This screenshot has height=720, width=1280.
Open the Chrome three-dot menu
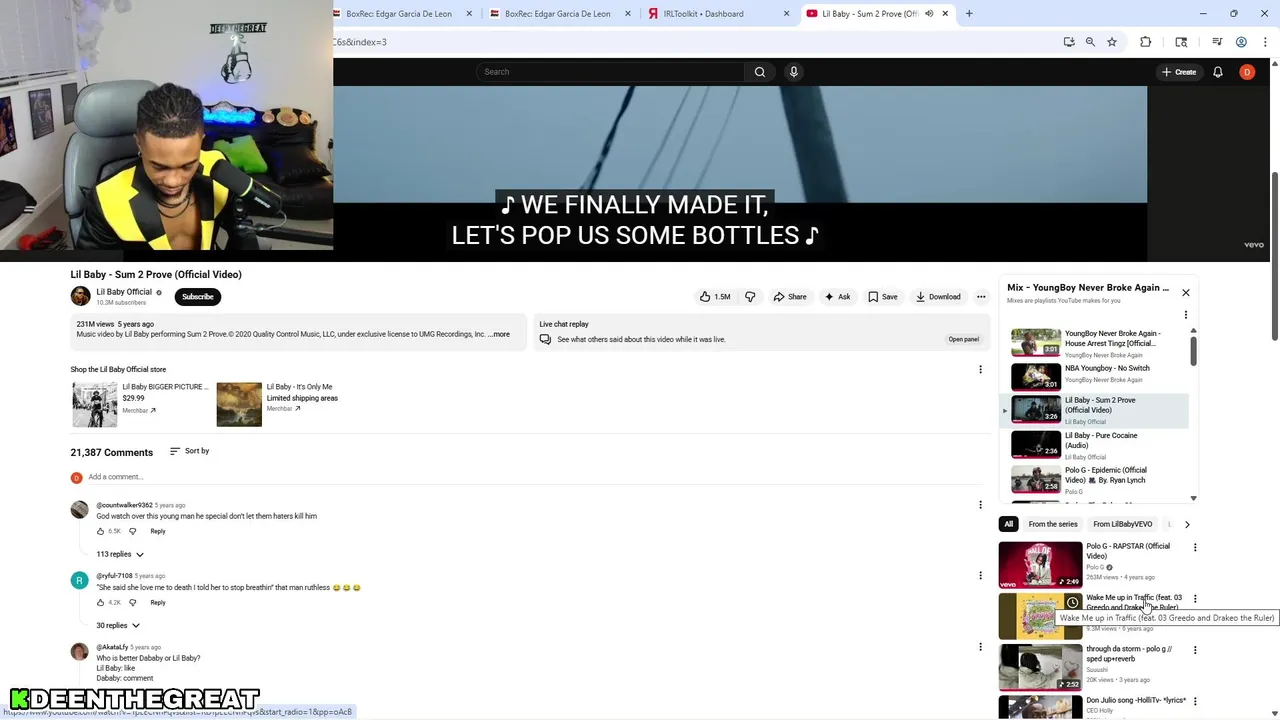[x=1264, y=42]
